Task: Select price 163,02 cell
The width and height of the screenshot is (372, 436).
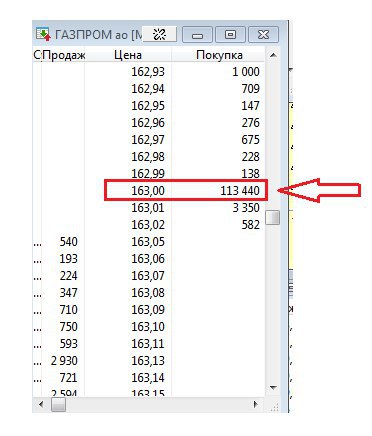Action: (x=148, y=225)
